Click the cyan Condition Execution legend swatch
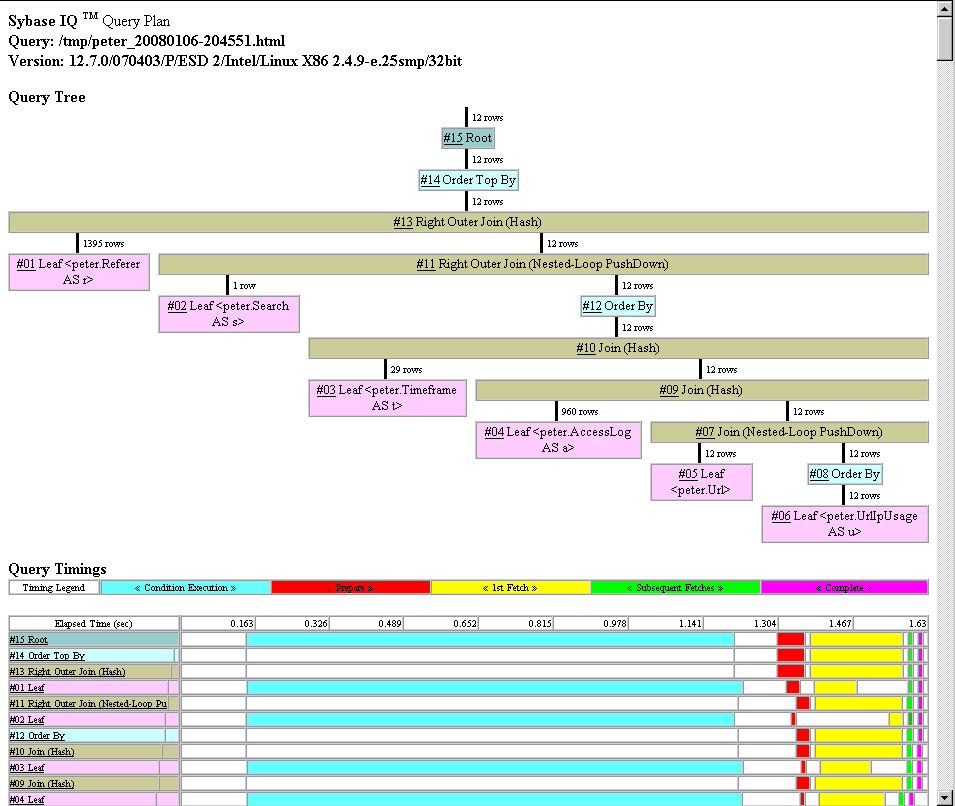 click(185, 588)
